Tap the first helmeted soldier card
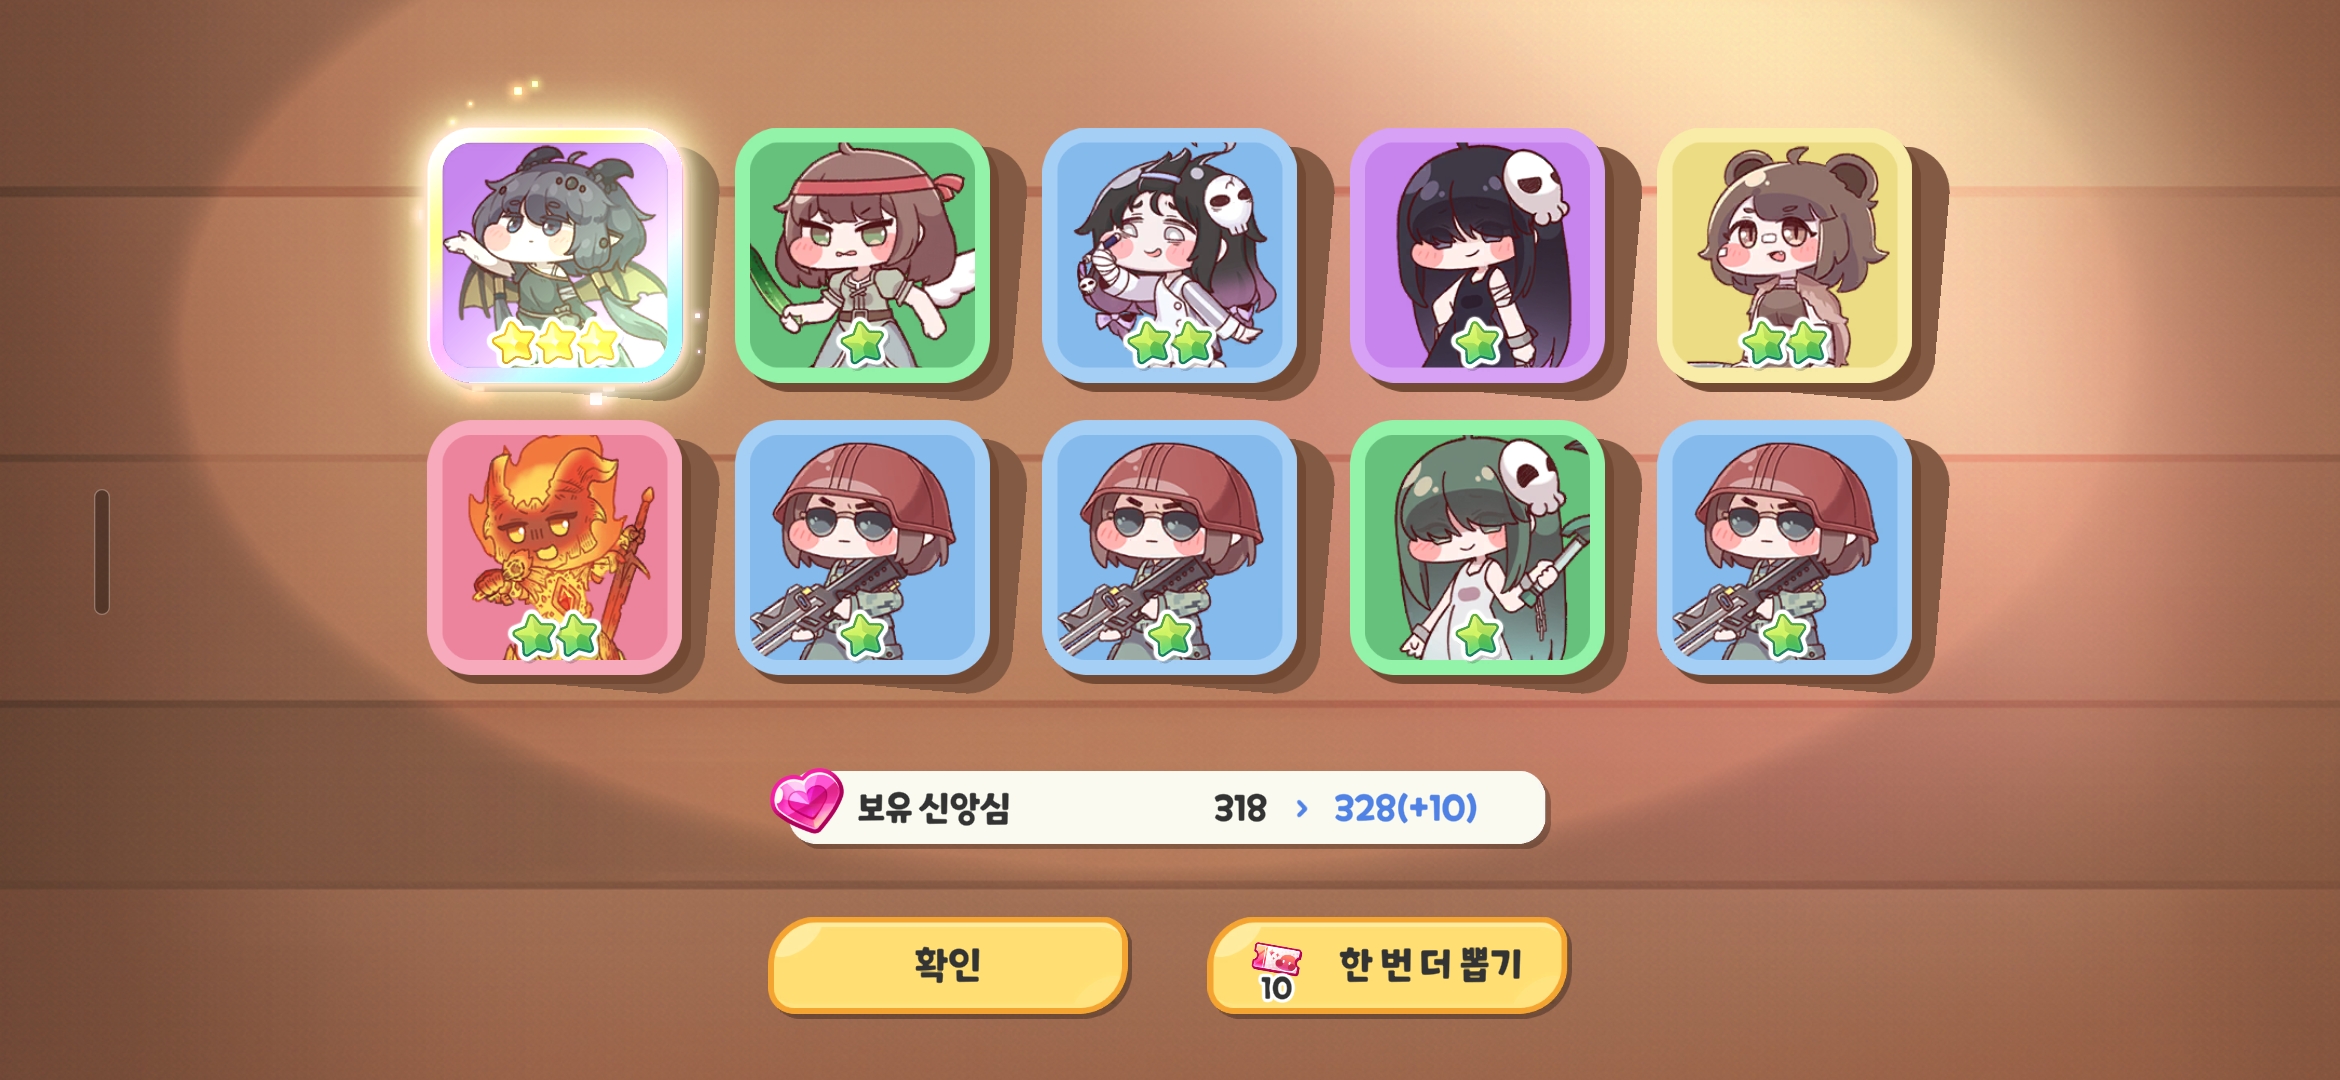 coord(862,547)
